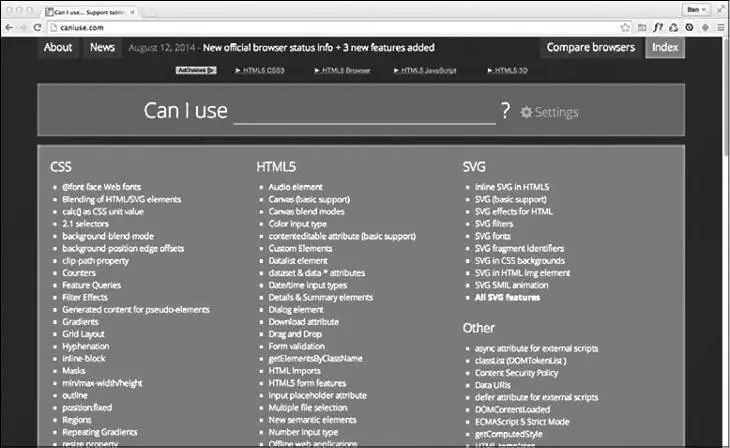The height and width of the screenshot is (448, 730).
Task: Click the Settings gear icon
Action: click(526, 112)
